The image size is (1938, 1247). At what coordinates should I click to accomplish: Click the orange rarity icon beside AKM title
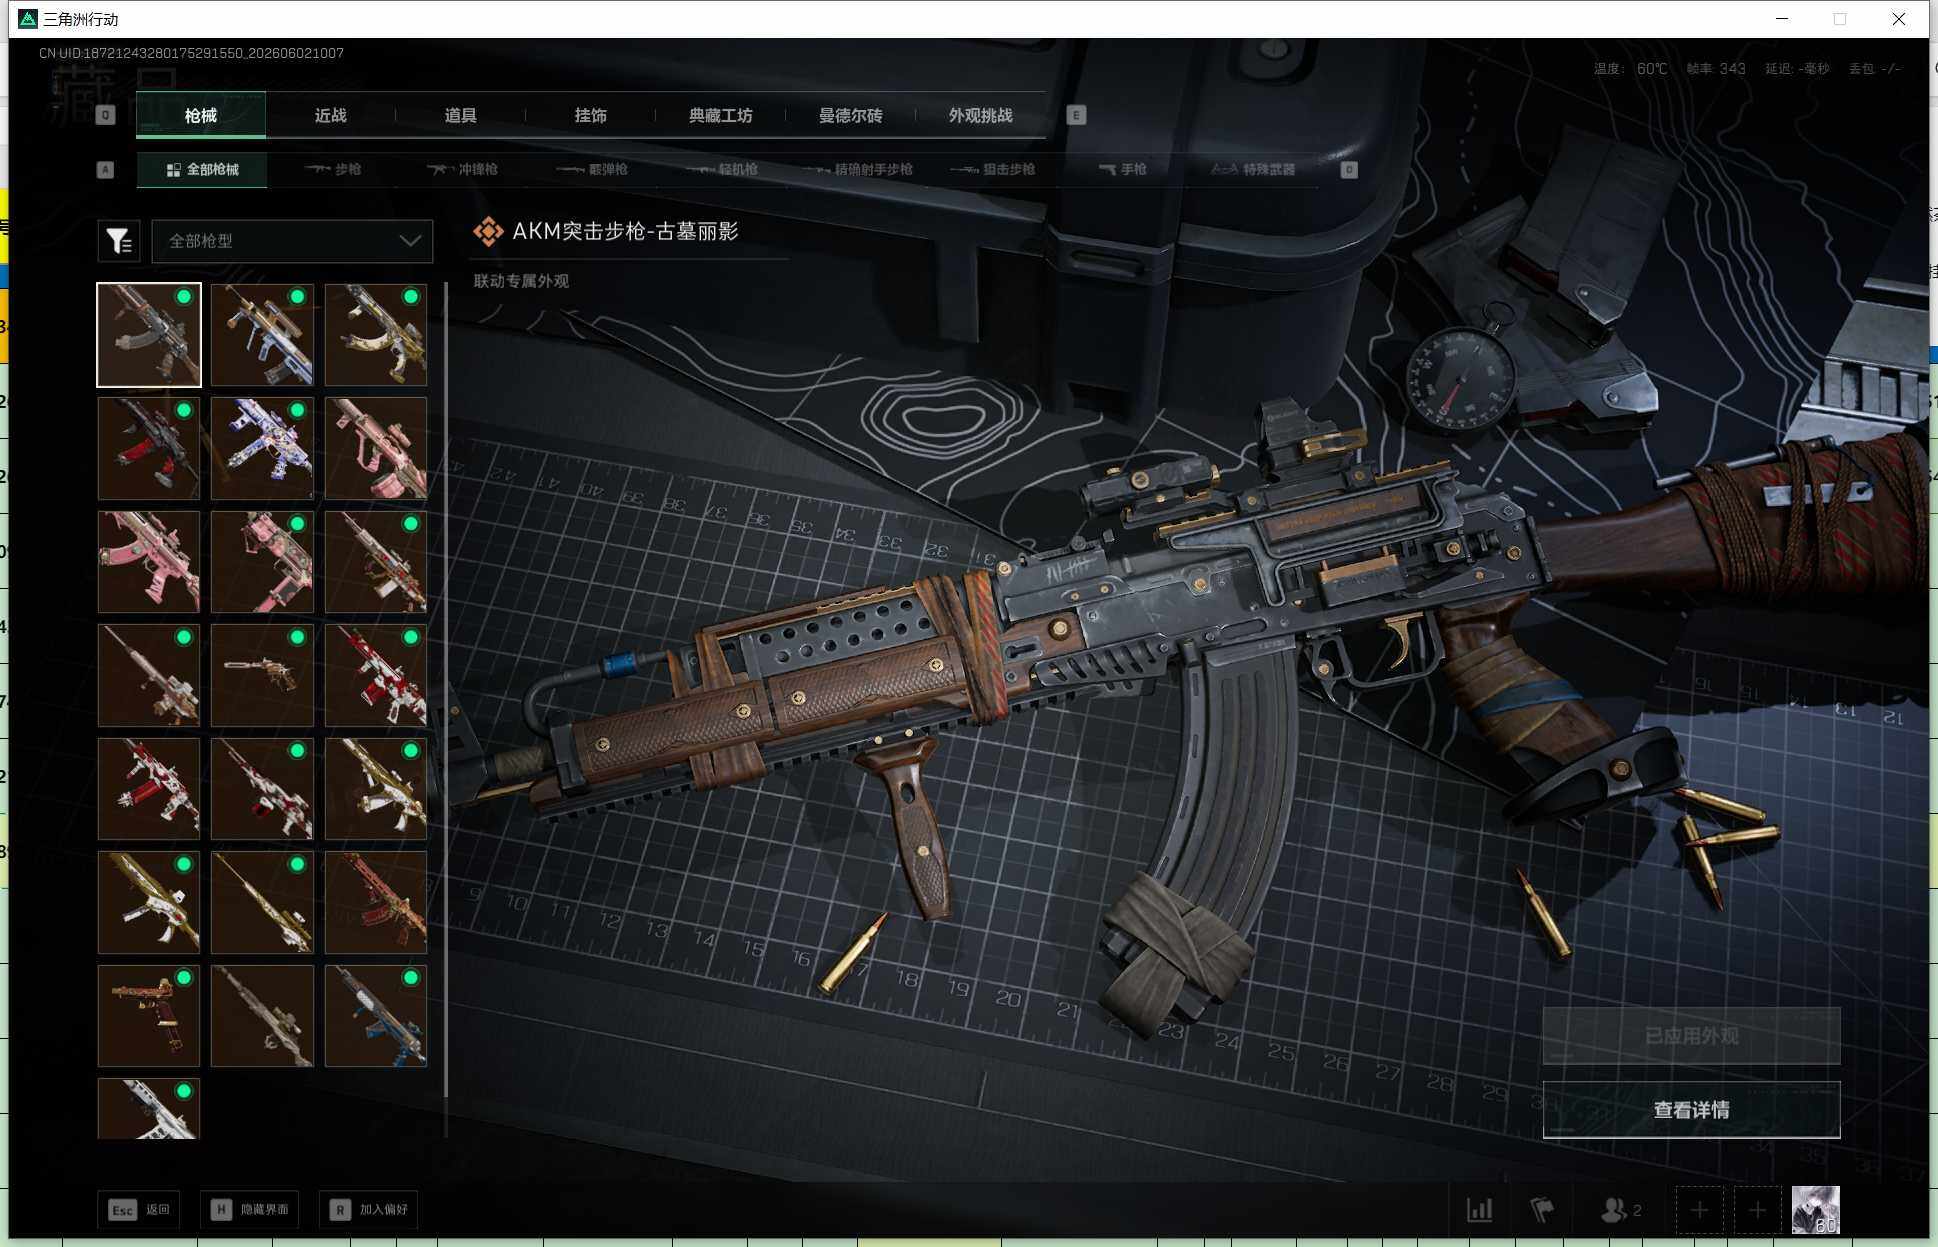click(488, 231)
